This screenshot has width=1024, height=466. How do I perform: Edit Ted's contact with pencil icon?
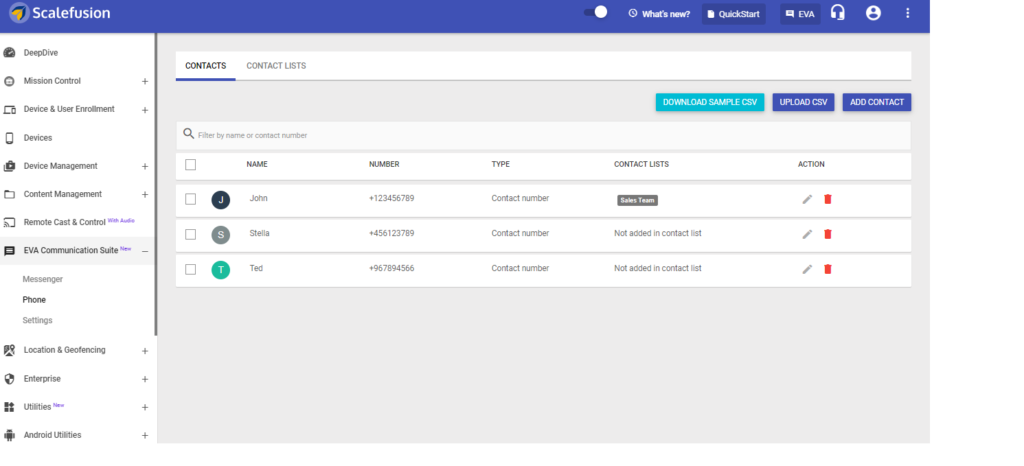click(807, 269)
